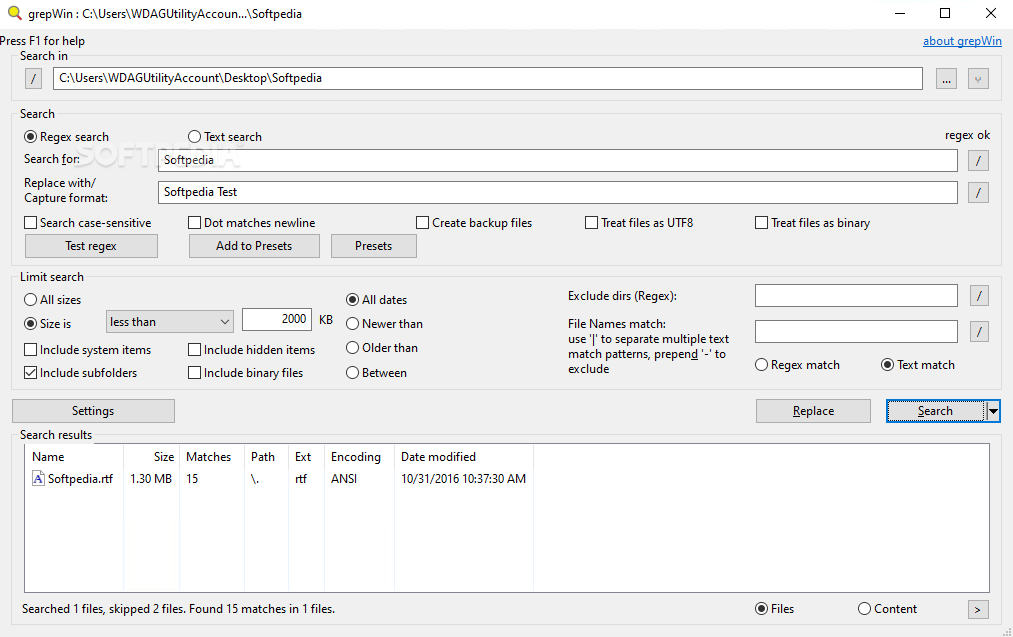Sort results by Size column header

point(151,457)
